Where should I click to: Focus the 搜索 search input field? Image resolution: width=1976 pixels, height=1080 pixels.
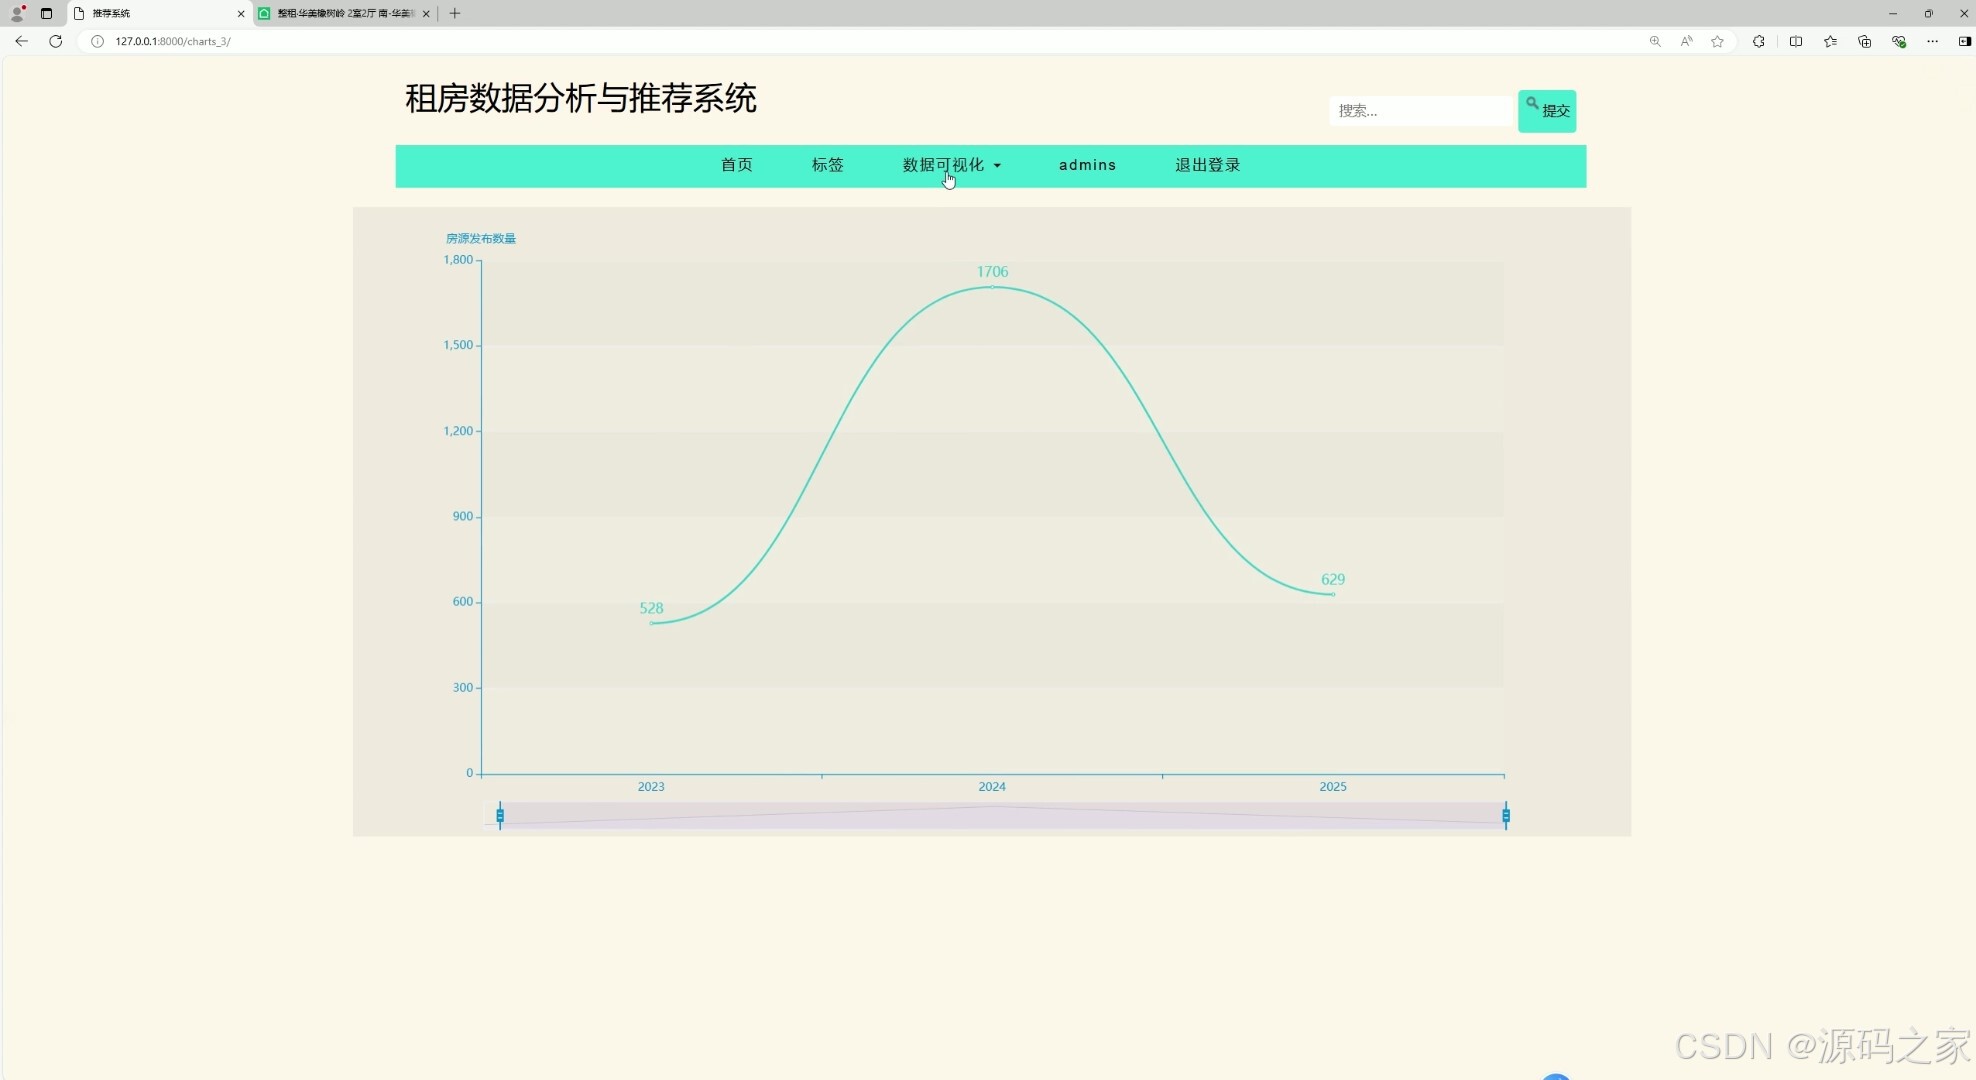(x=1420, y=111)
